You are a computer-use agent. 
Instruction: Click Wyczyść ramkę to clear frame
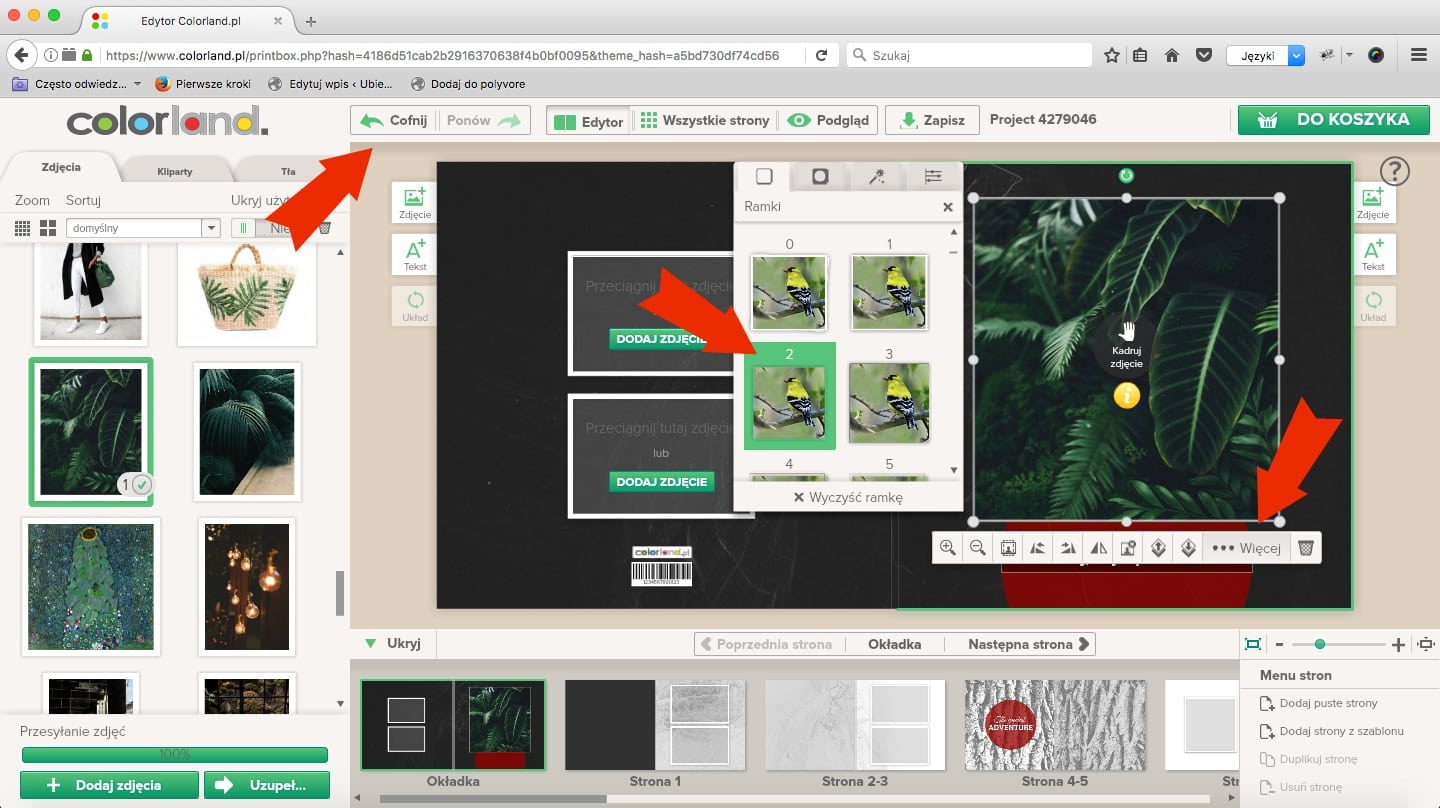pos(848,497)
